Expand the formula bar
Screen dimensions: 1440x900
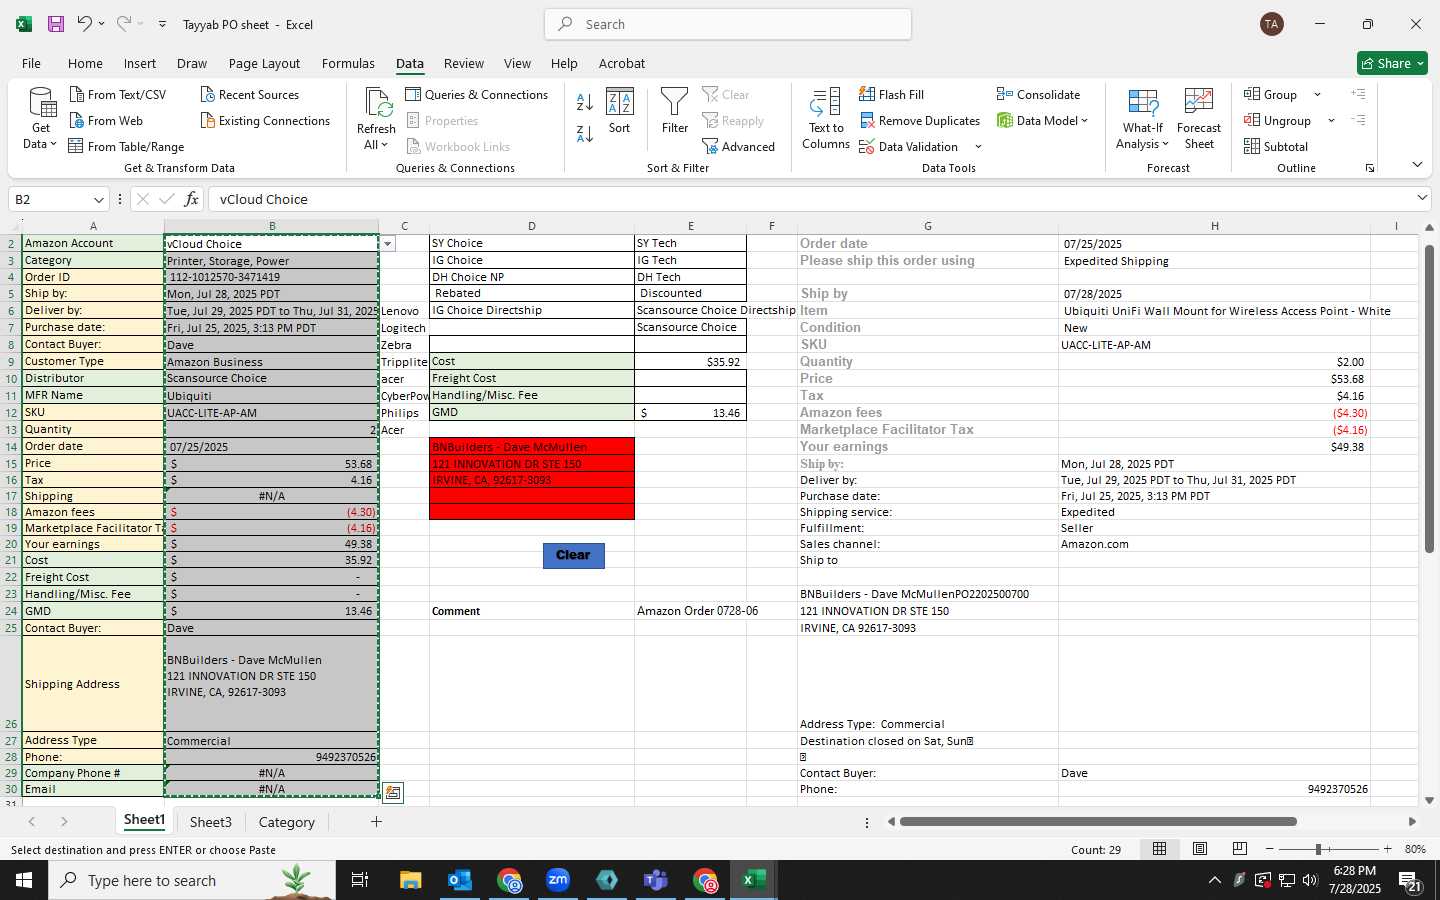(x=1422, y=198)
